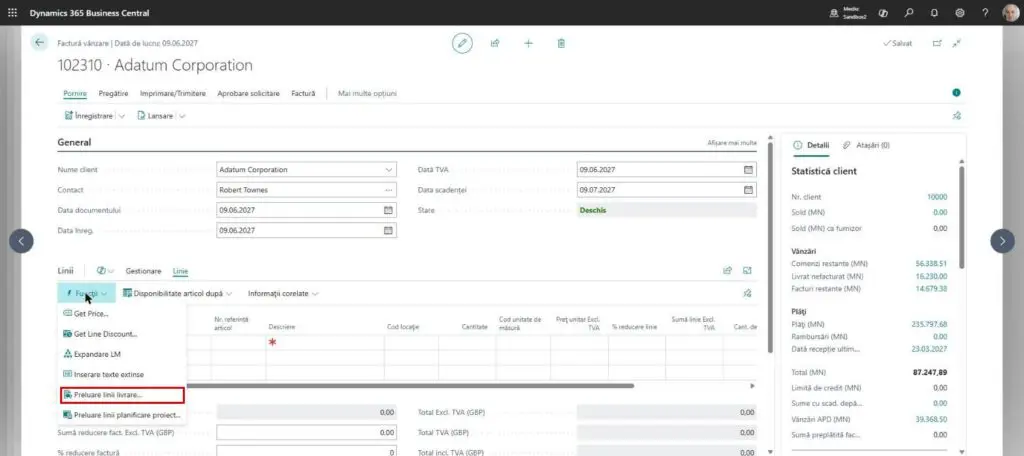Open the Gestionare lines tab
The height and width of the screenshot is (456, 1024).
143,270
